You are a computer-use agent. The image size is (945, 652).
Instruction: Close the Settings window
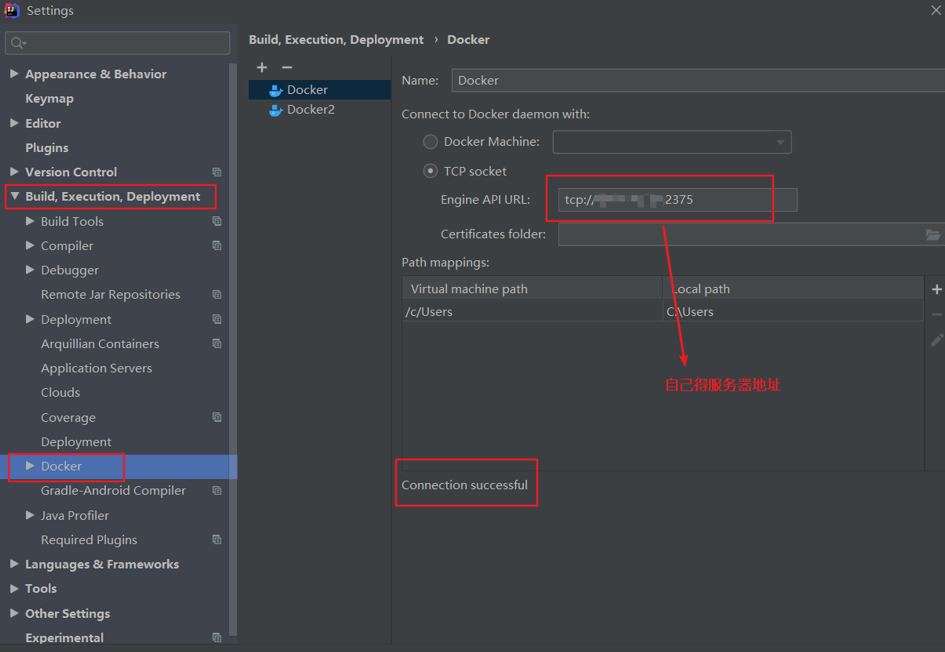[936, 10]
